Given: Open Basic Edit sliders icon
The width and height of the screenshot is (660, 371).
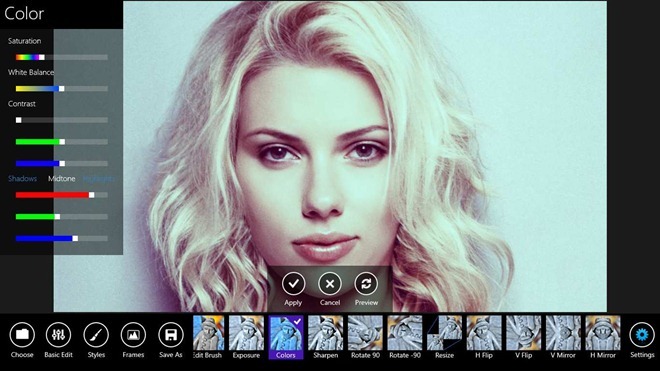Looking at the screenshot, I should click(59, 335).
